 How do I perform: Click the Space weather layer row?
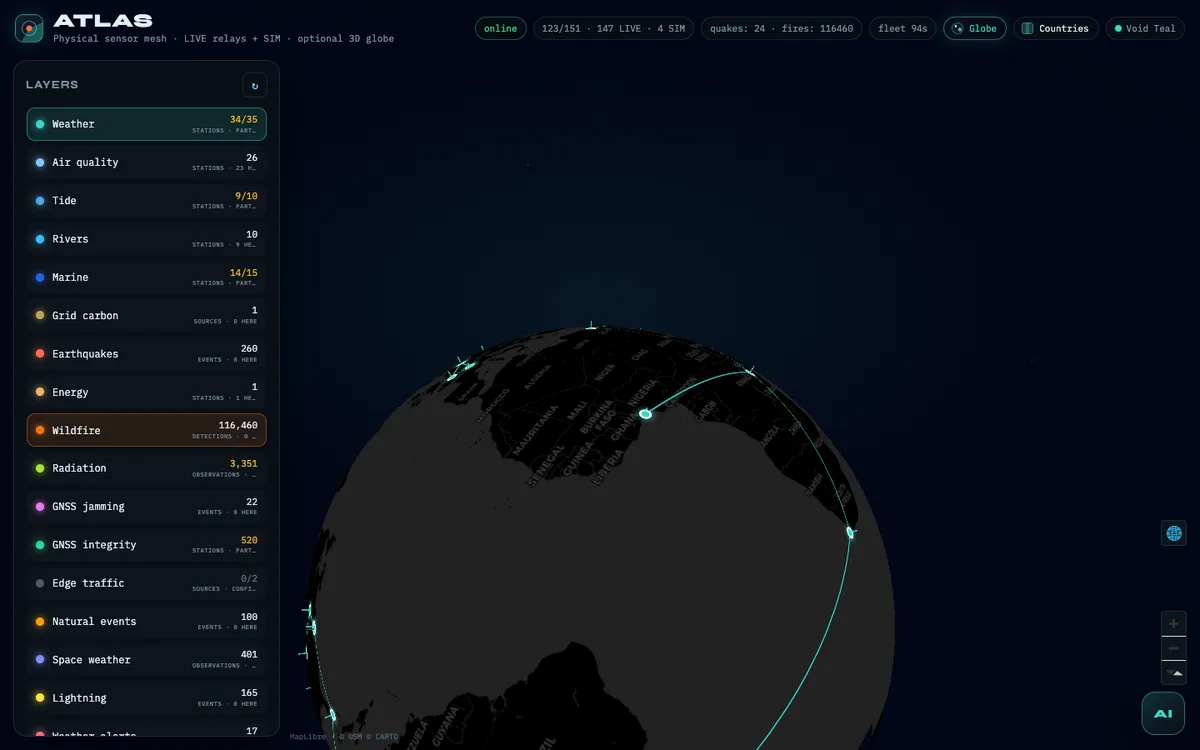[147, 660]
